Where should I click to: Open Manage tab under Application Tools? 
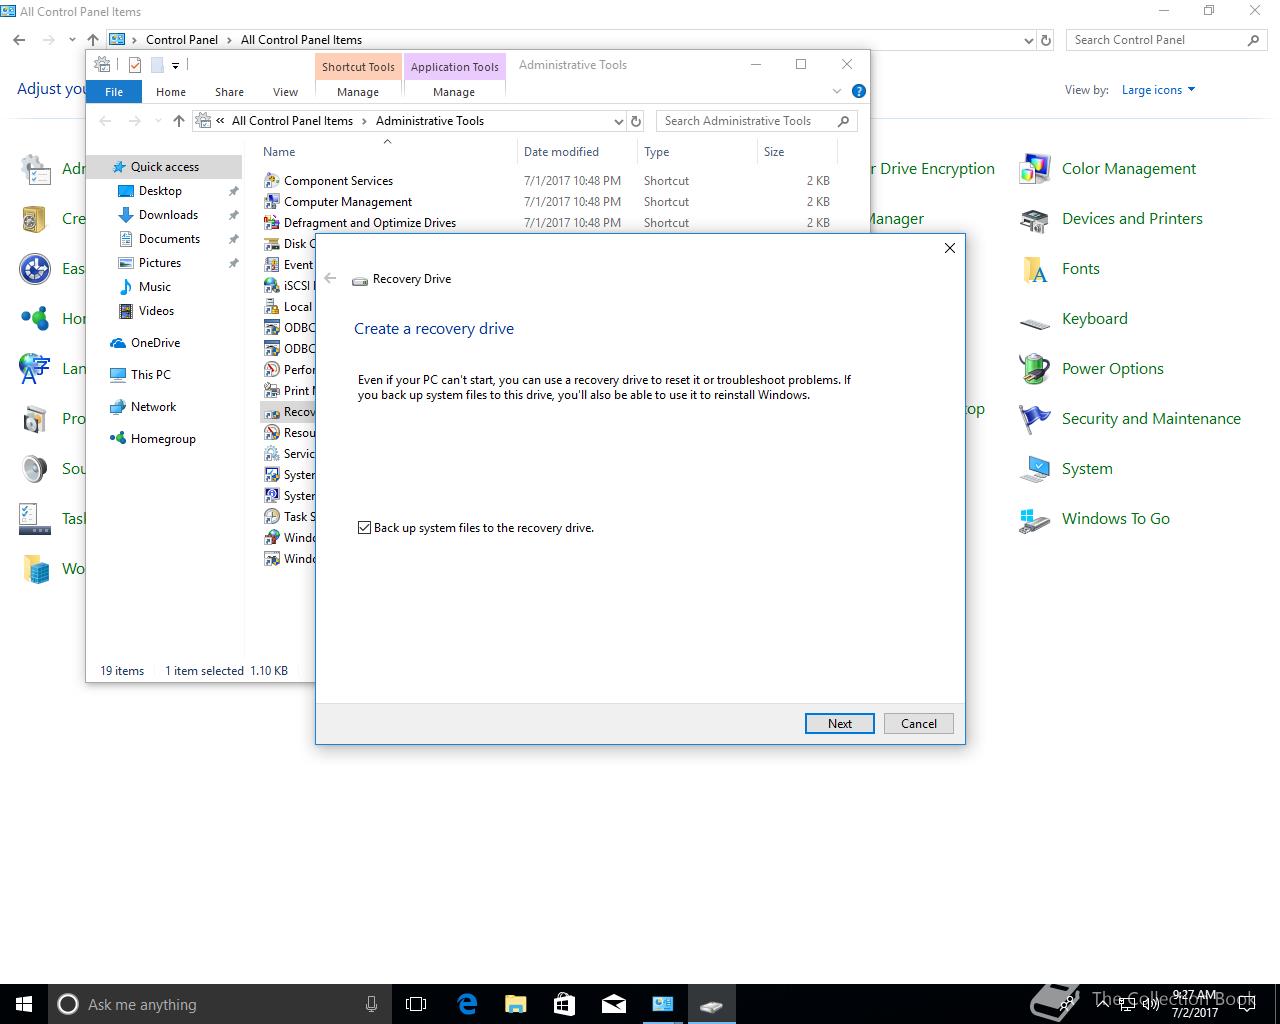tap(454, 92)
